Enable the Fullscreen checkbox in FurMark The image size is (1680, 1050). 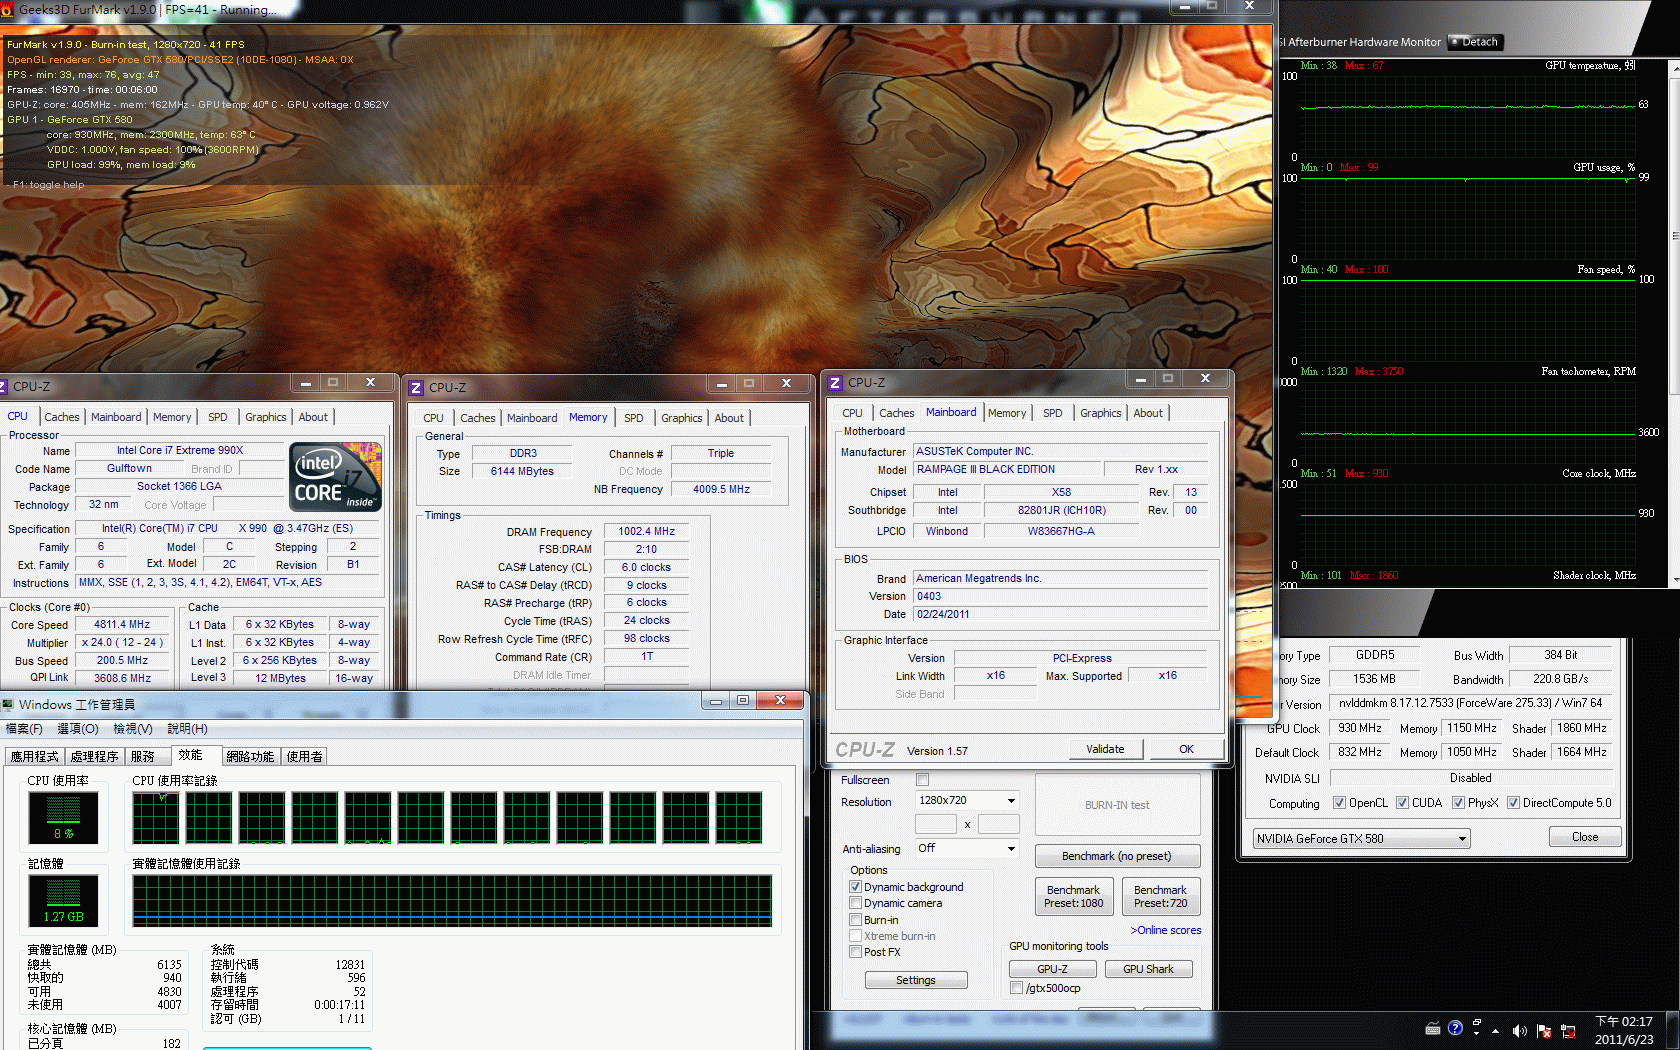(x=923, y=780)
